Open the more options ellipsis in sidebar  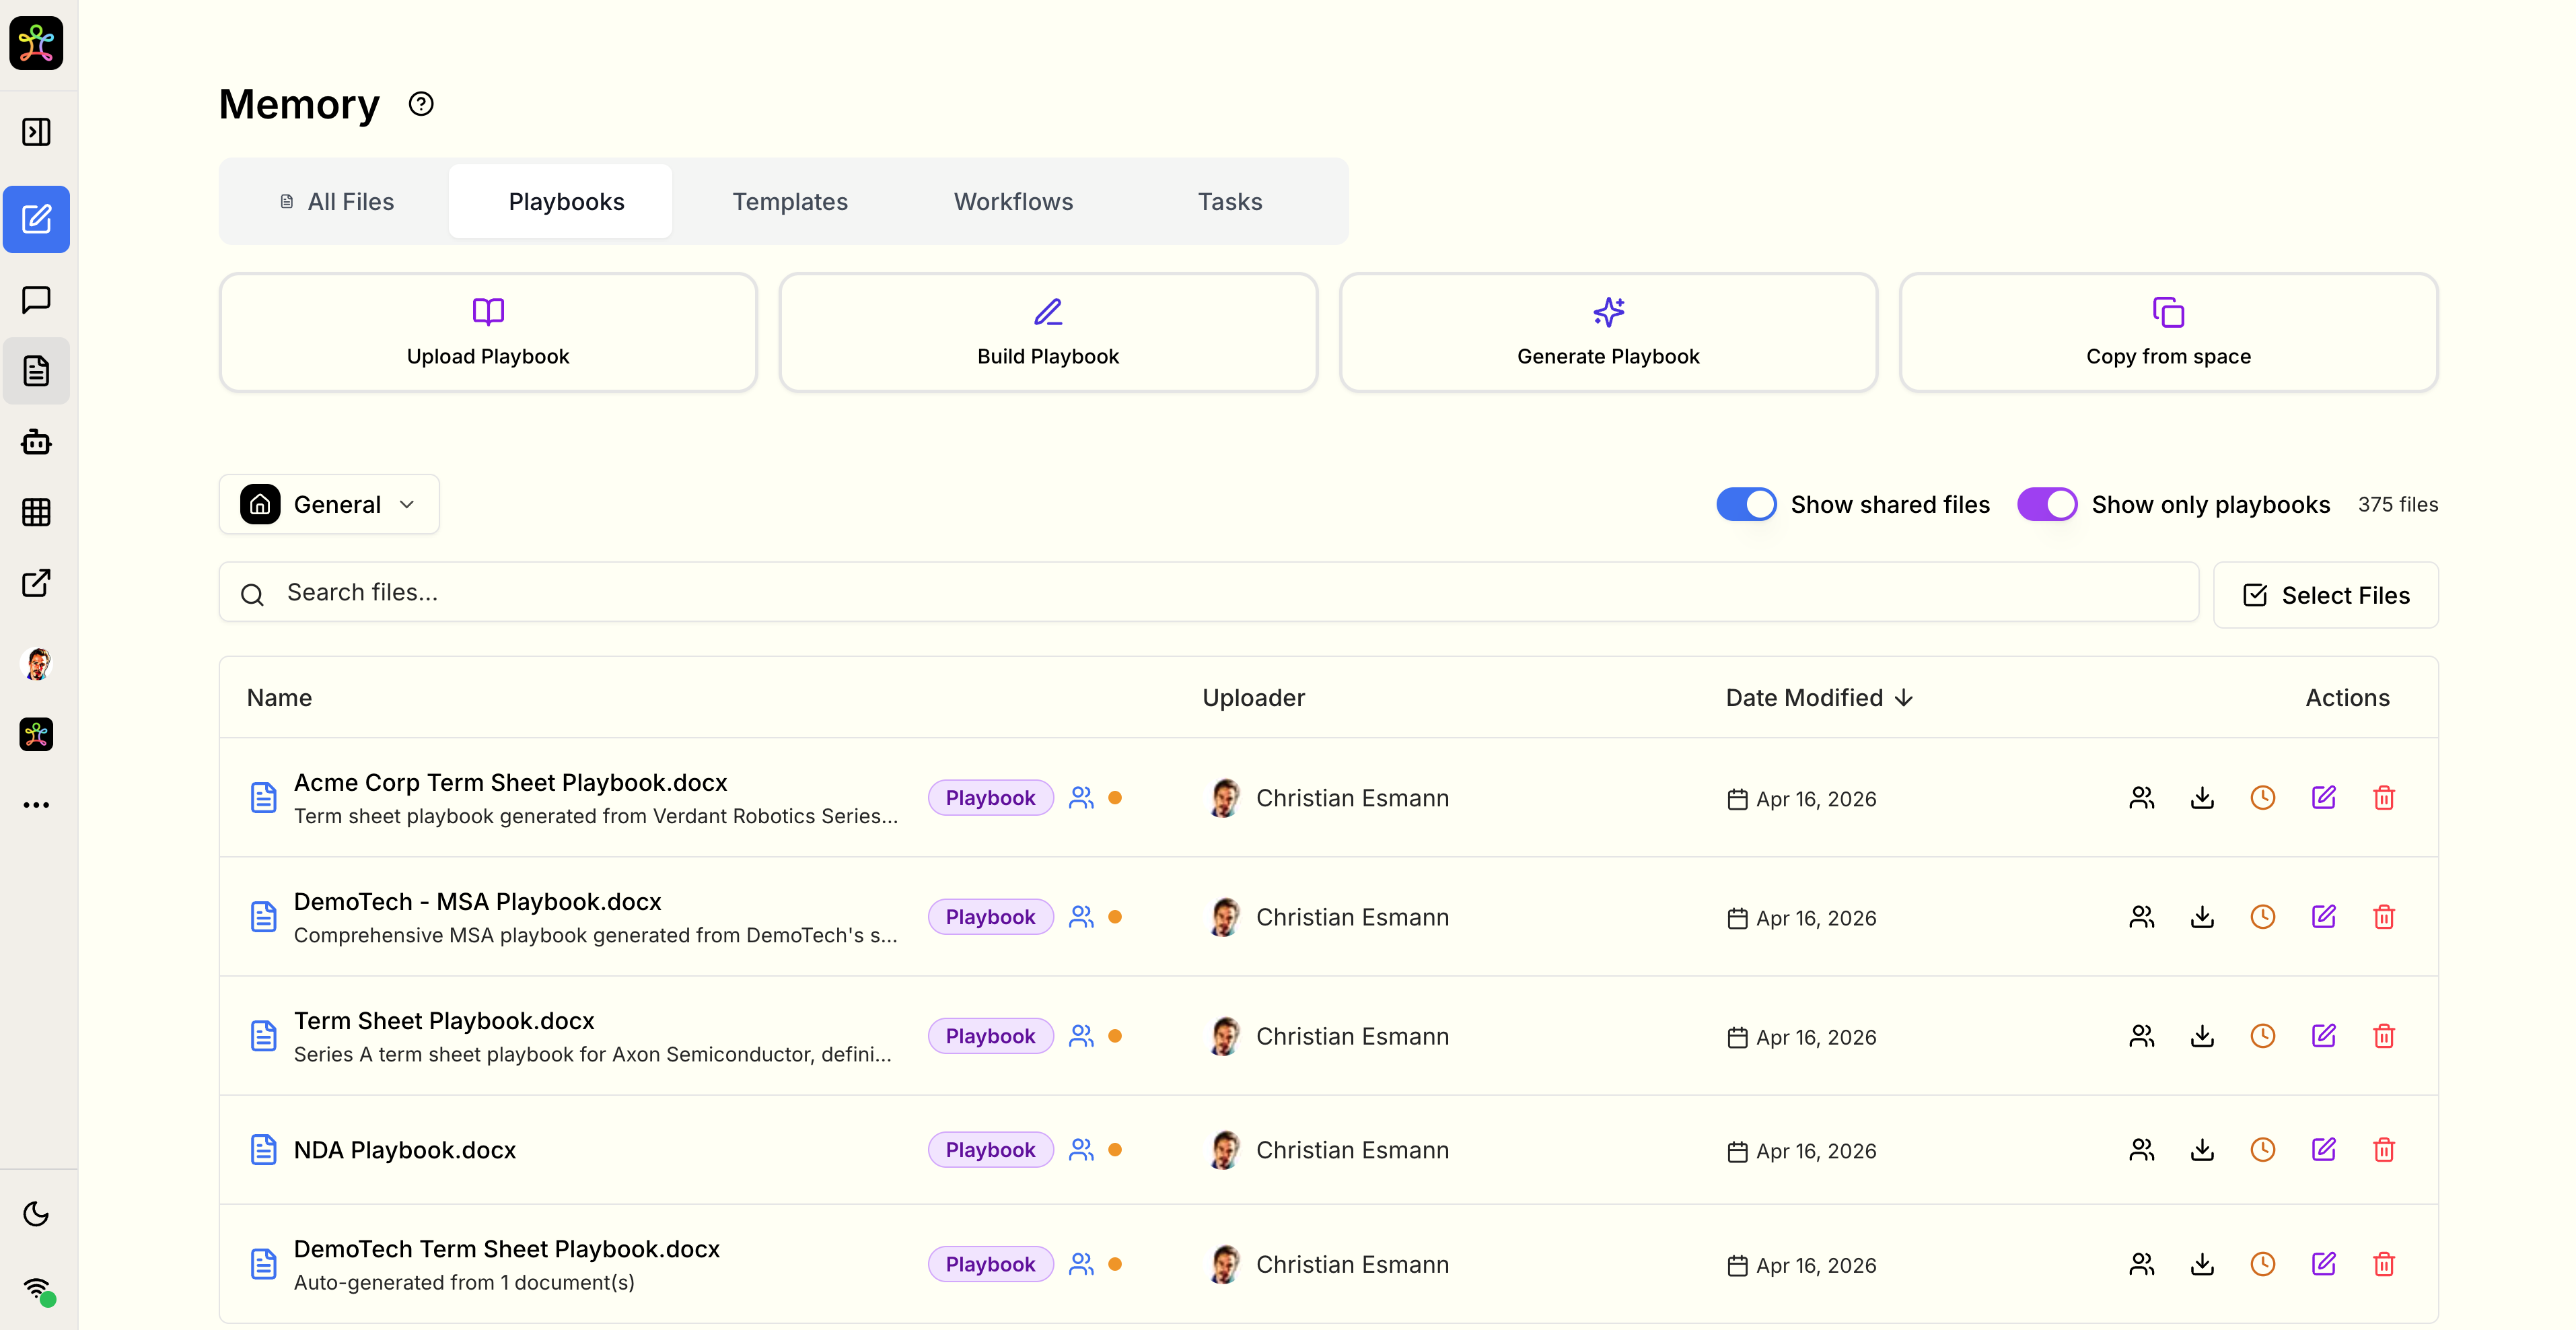(36, 805)
